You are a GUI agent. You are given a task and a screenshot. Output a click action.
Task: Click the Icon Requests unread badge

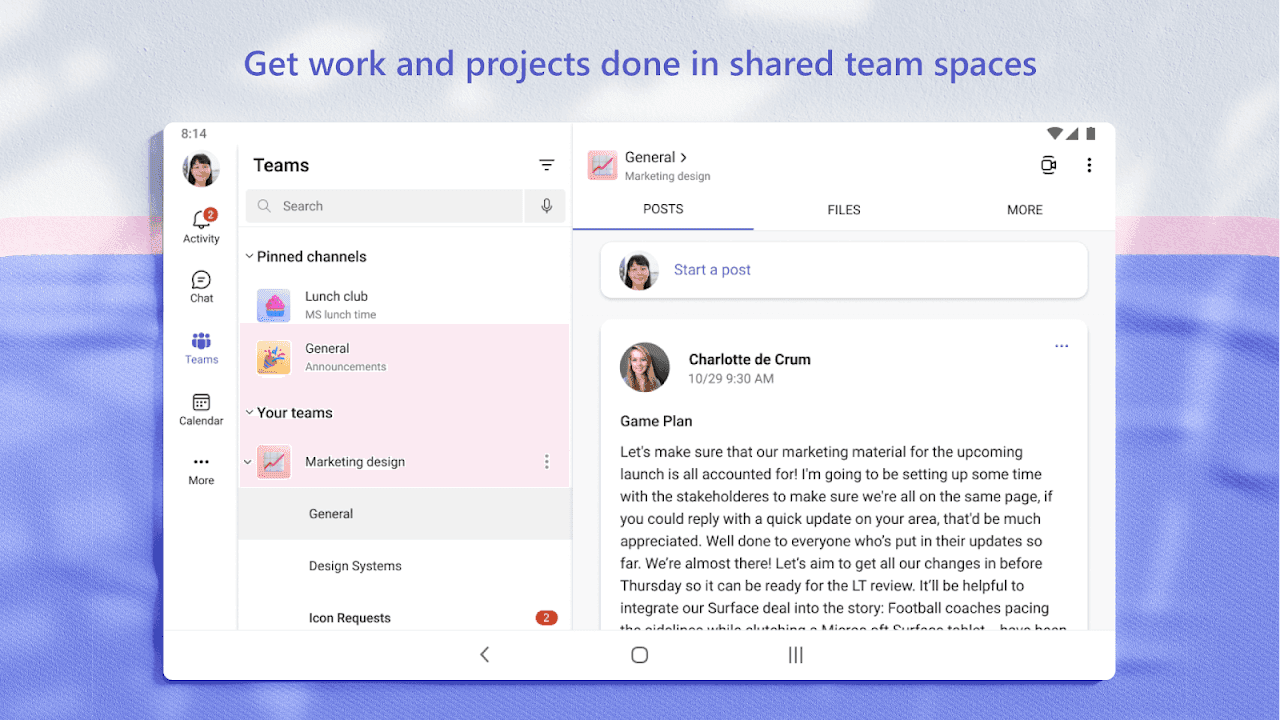click(x=546, y=618)
